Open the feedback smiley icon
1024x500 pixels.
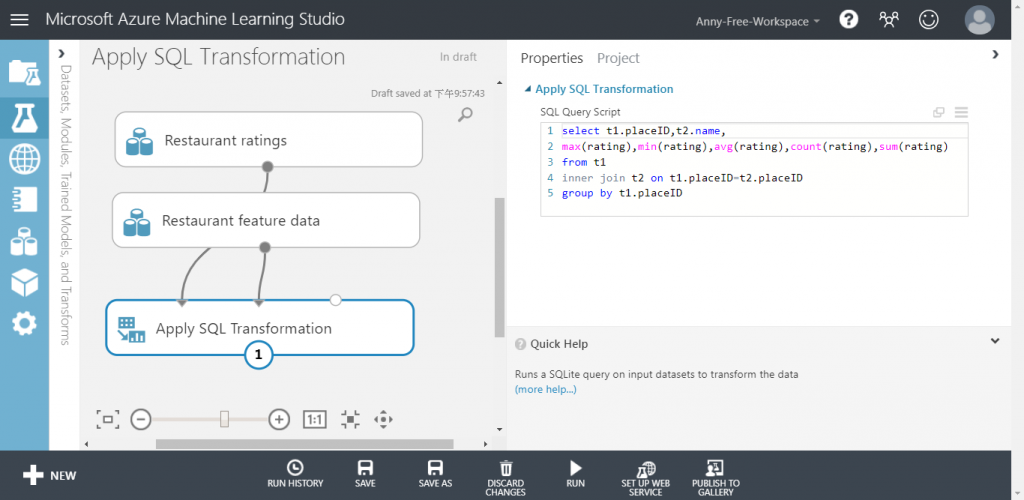tap(929, 20)
